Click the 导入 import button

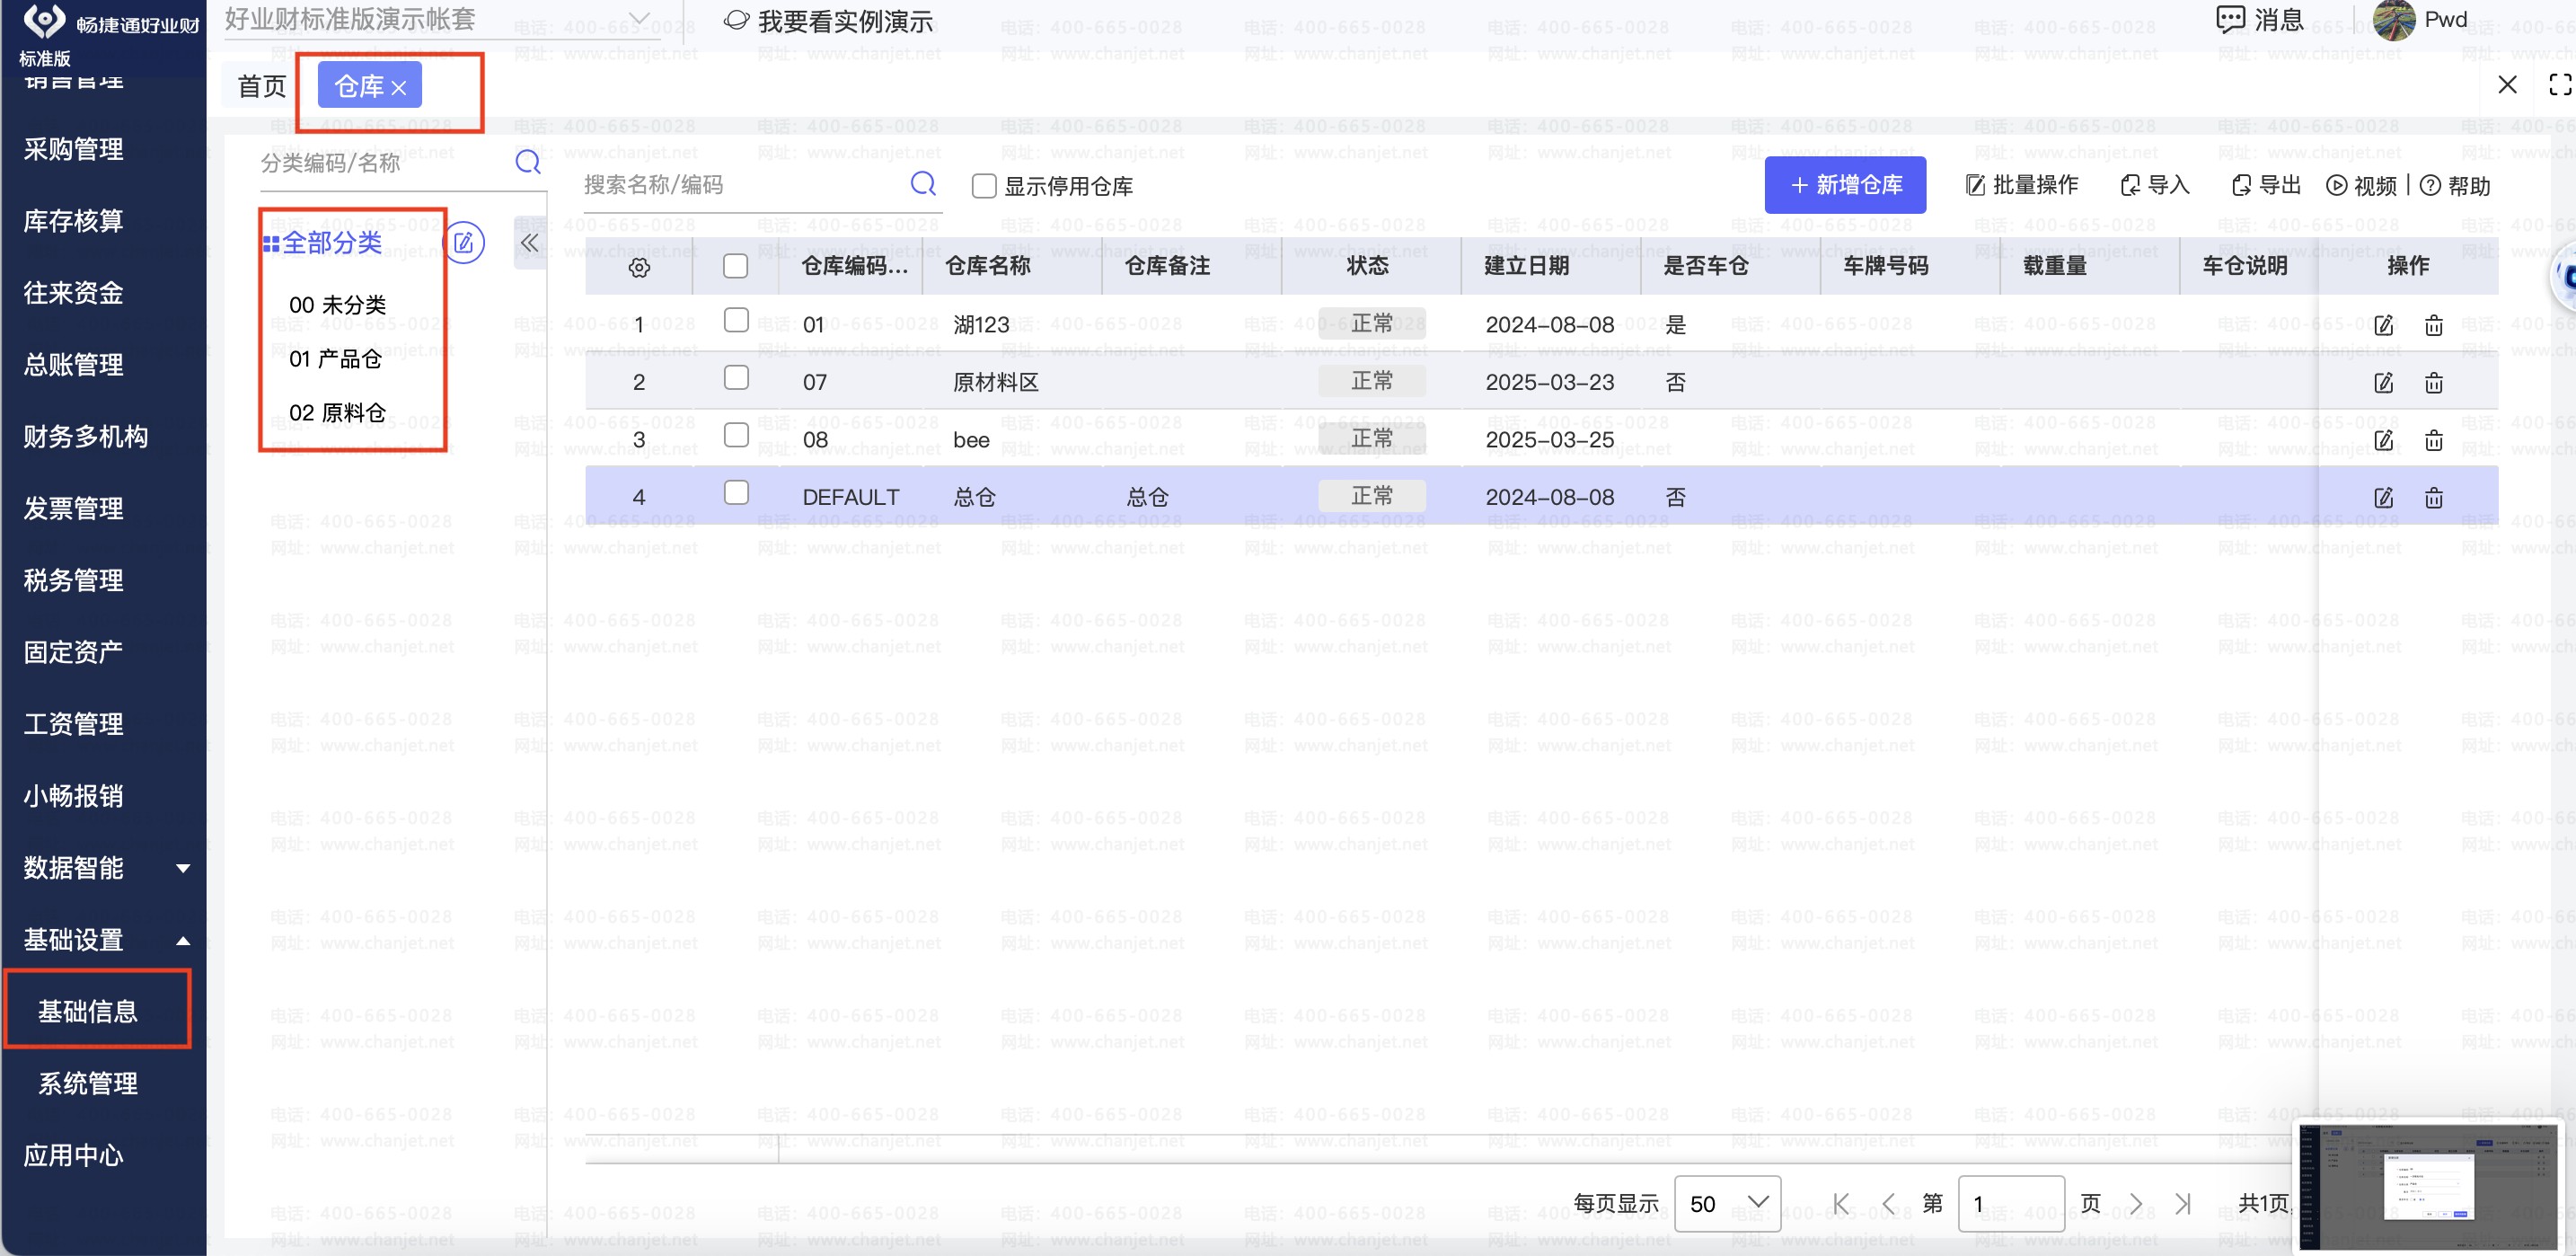[2155, 185]
